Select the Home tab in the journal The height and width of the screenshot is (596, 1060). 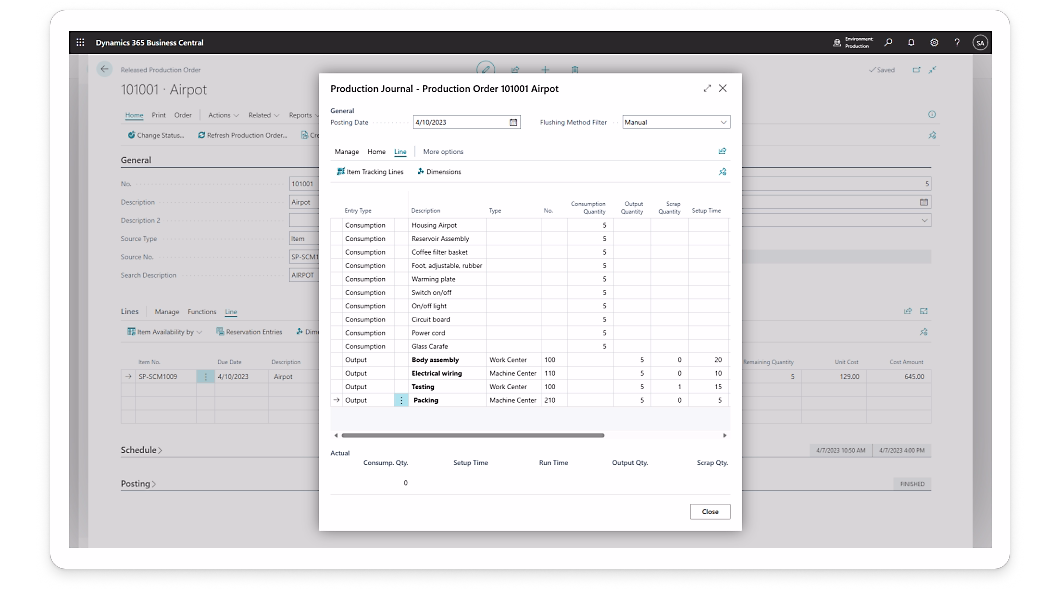(377, 152)
